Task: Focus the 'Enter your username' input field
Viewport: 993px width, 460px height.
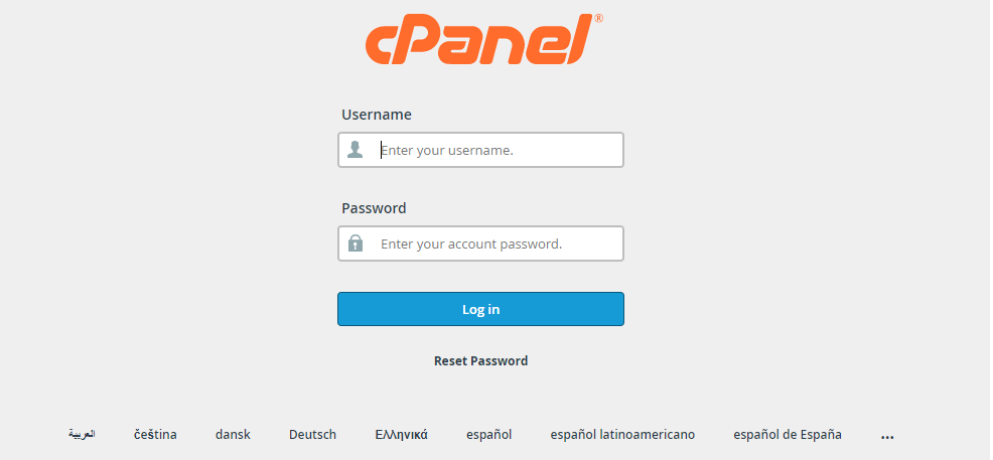Action: tap(481, 150)
